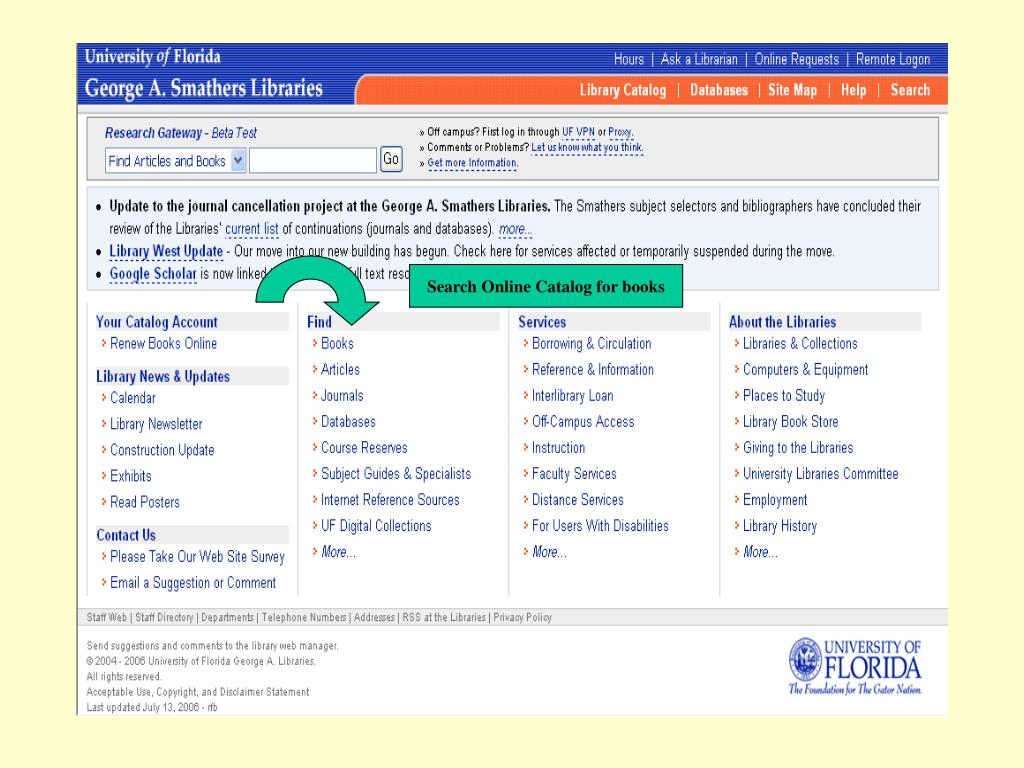Open Let us know what you think link
This screenshot has width=1024, height=768.
coord(587,148)
